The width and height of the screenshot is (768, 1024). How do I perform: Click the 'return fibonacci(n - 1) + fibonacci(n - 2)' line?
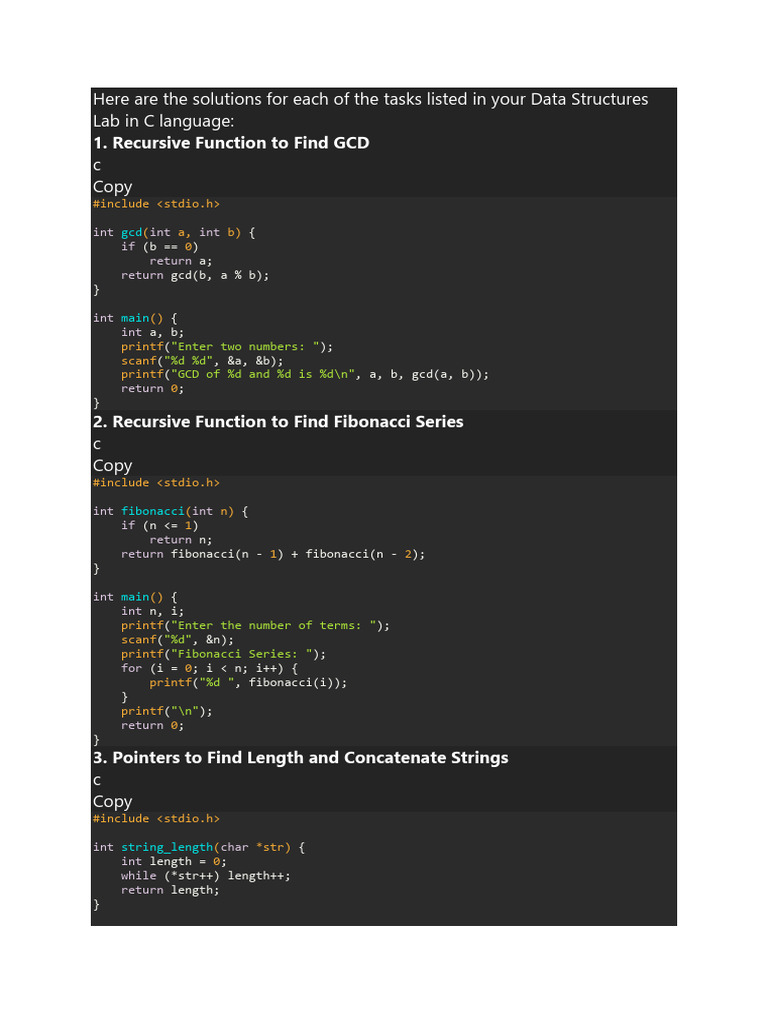click(x=273, y=554)
